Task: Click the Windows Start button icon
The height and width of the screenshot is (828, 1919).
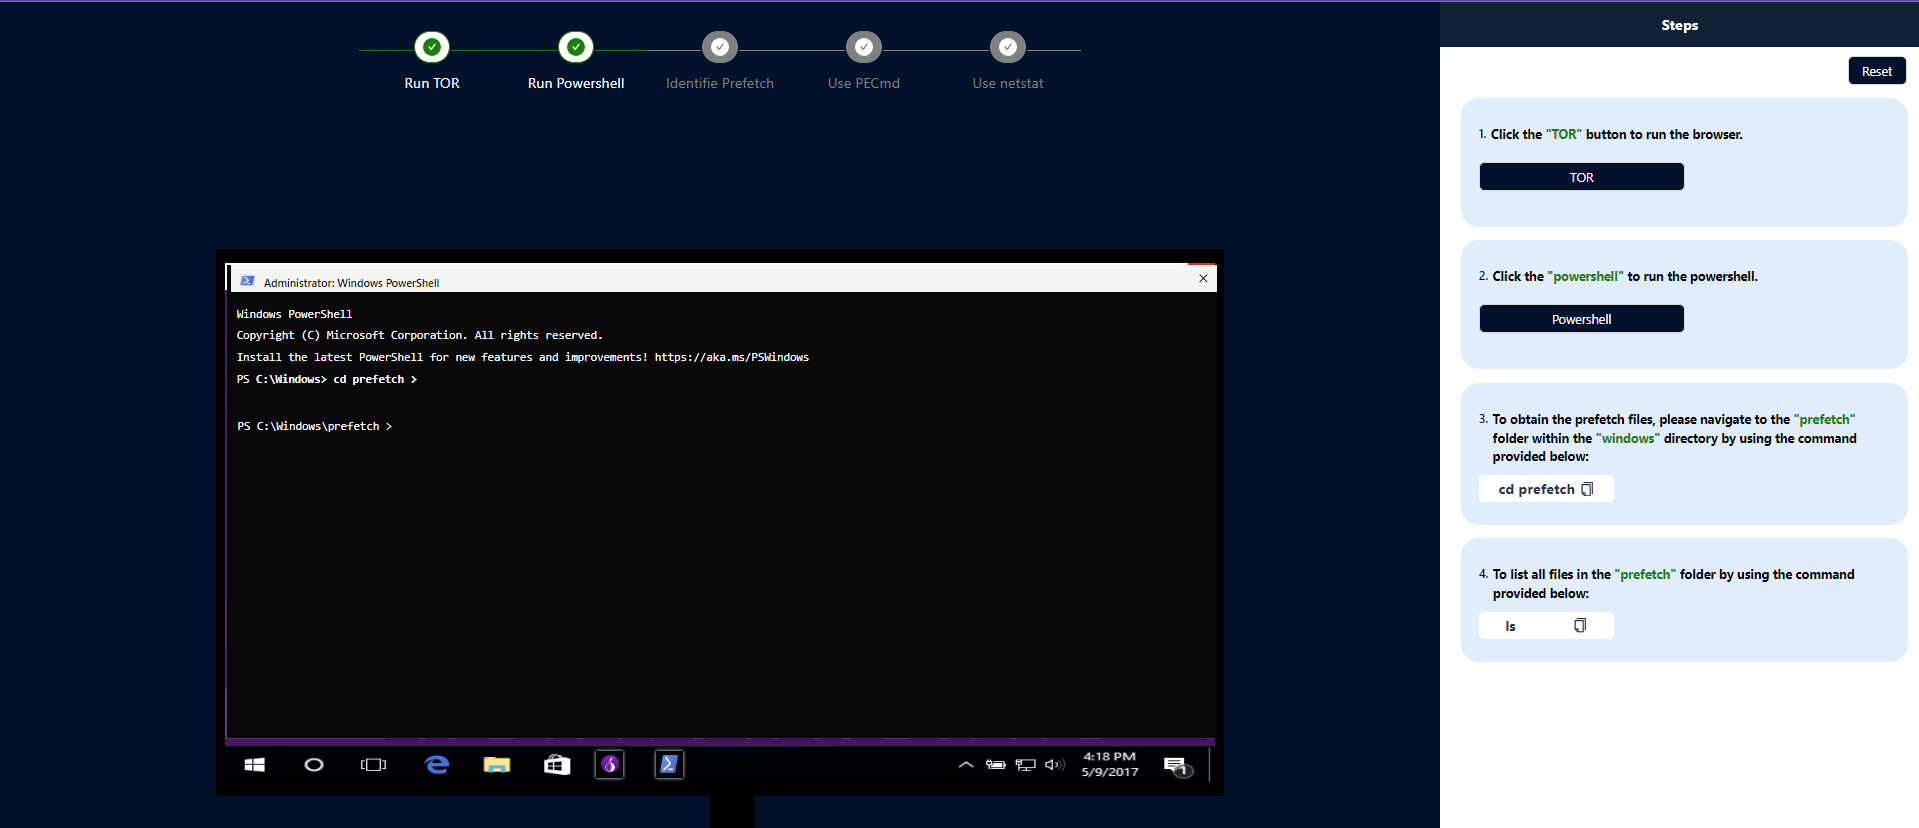Action: point(255,765)
